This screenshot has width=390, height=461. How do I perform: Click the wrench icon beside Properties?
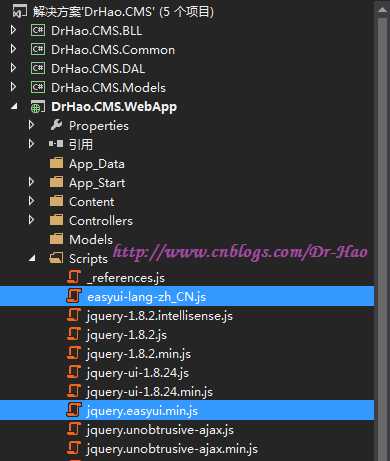click(x=56, y=125)
